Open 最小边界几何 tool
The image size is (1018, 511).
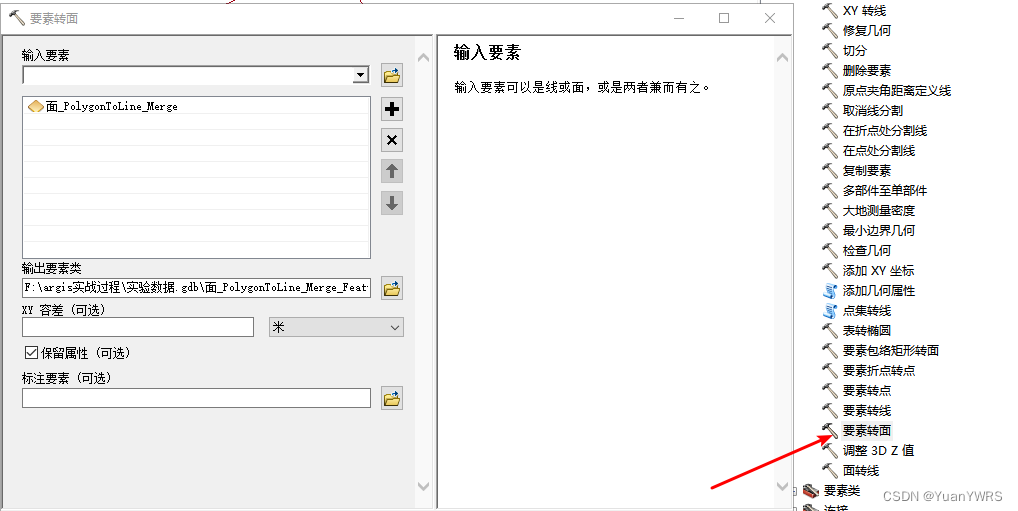[878, 231]
